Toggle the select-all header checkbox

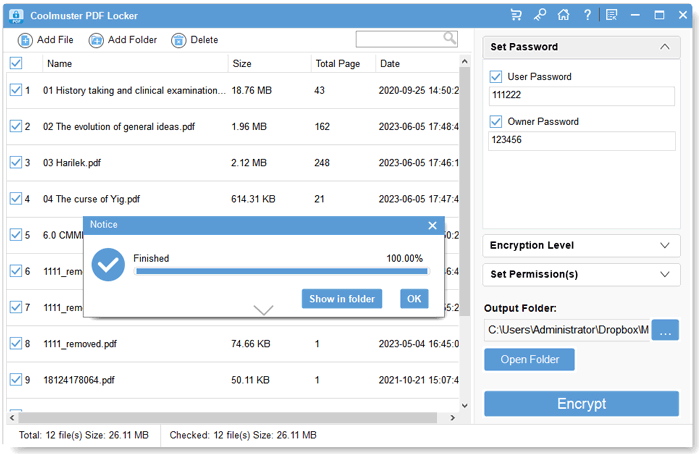tap(16, 63)
